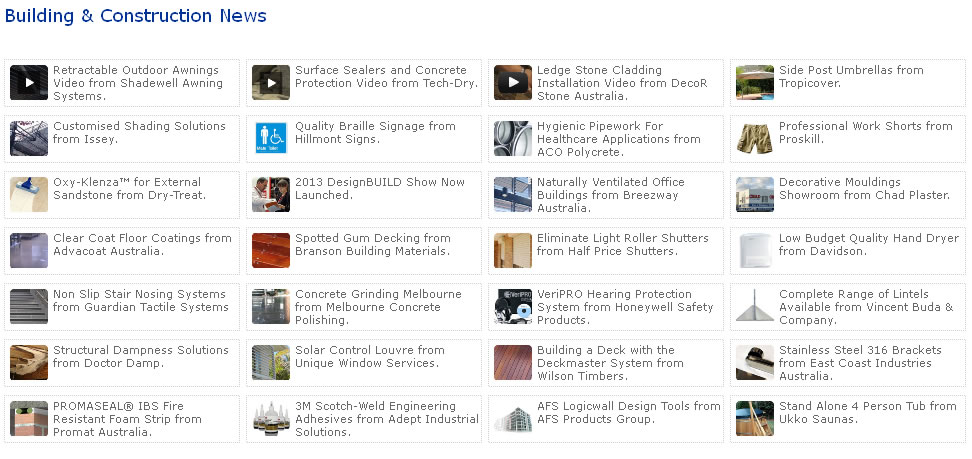Read Complete Range of Lintels link
972x459 pixels.
866,307
